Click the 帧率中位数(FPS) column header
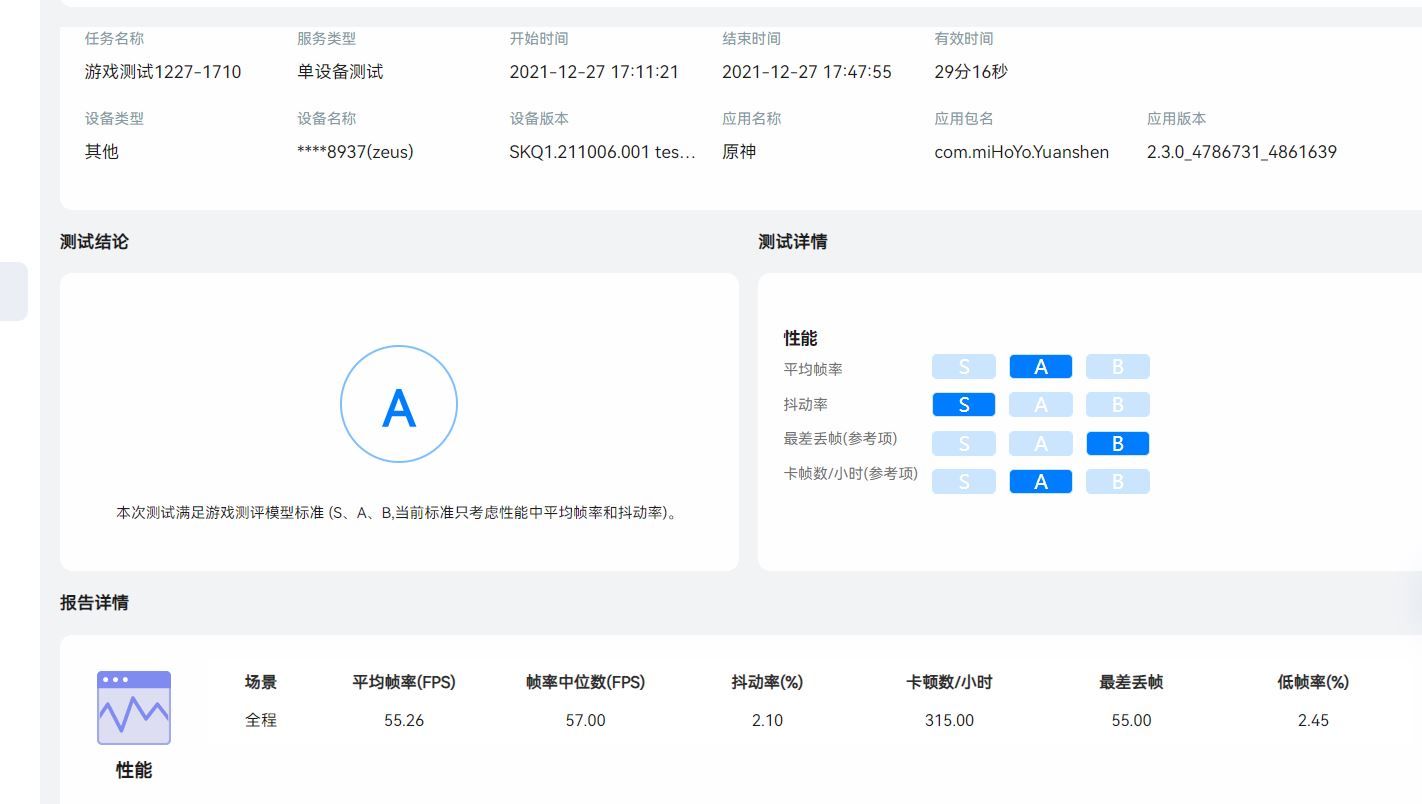 point(586,682)
